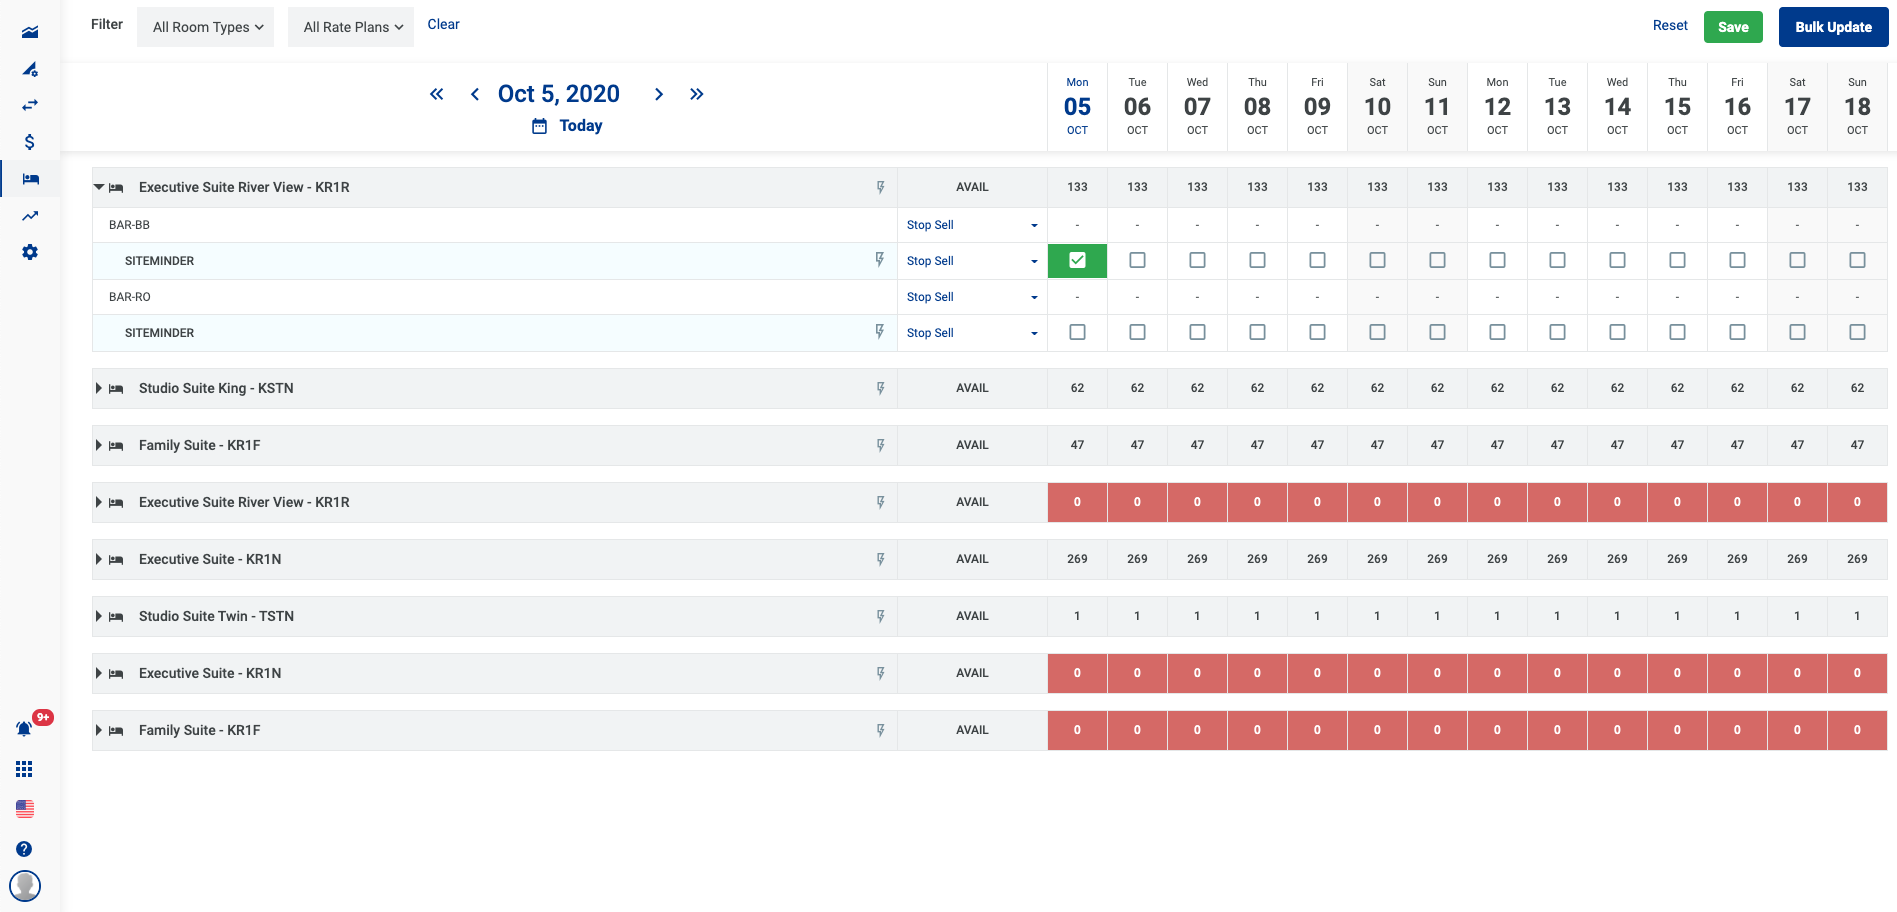This screenshot has width=1897, height=912.
Task: Click the Bulk Update button
Action: (1832, 27)
